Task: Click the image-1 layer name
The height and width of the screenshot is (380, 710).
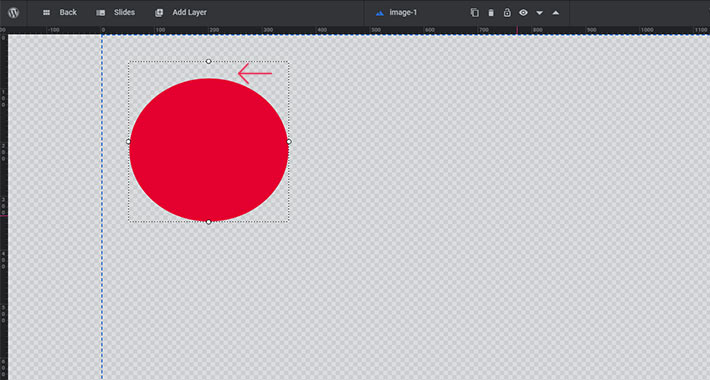Action: click(x=403, y=13)
